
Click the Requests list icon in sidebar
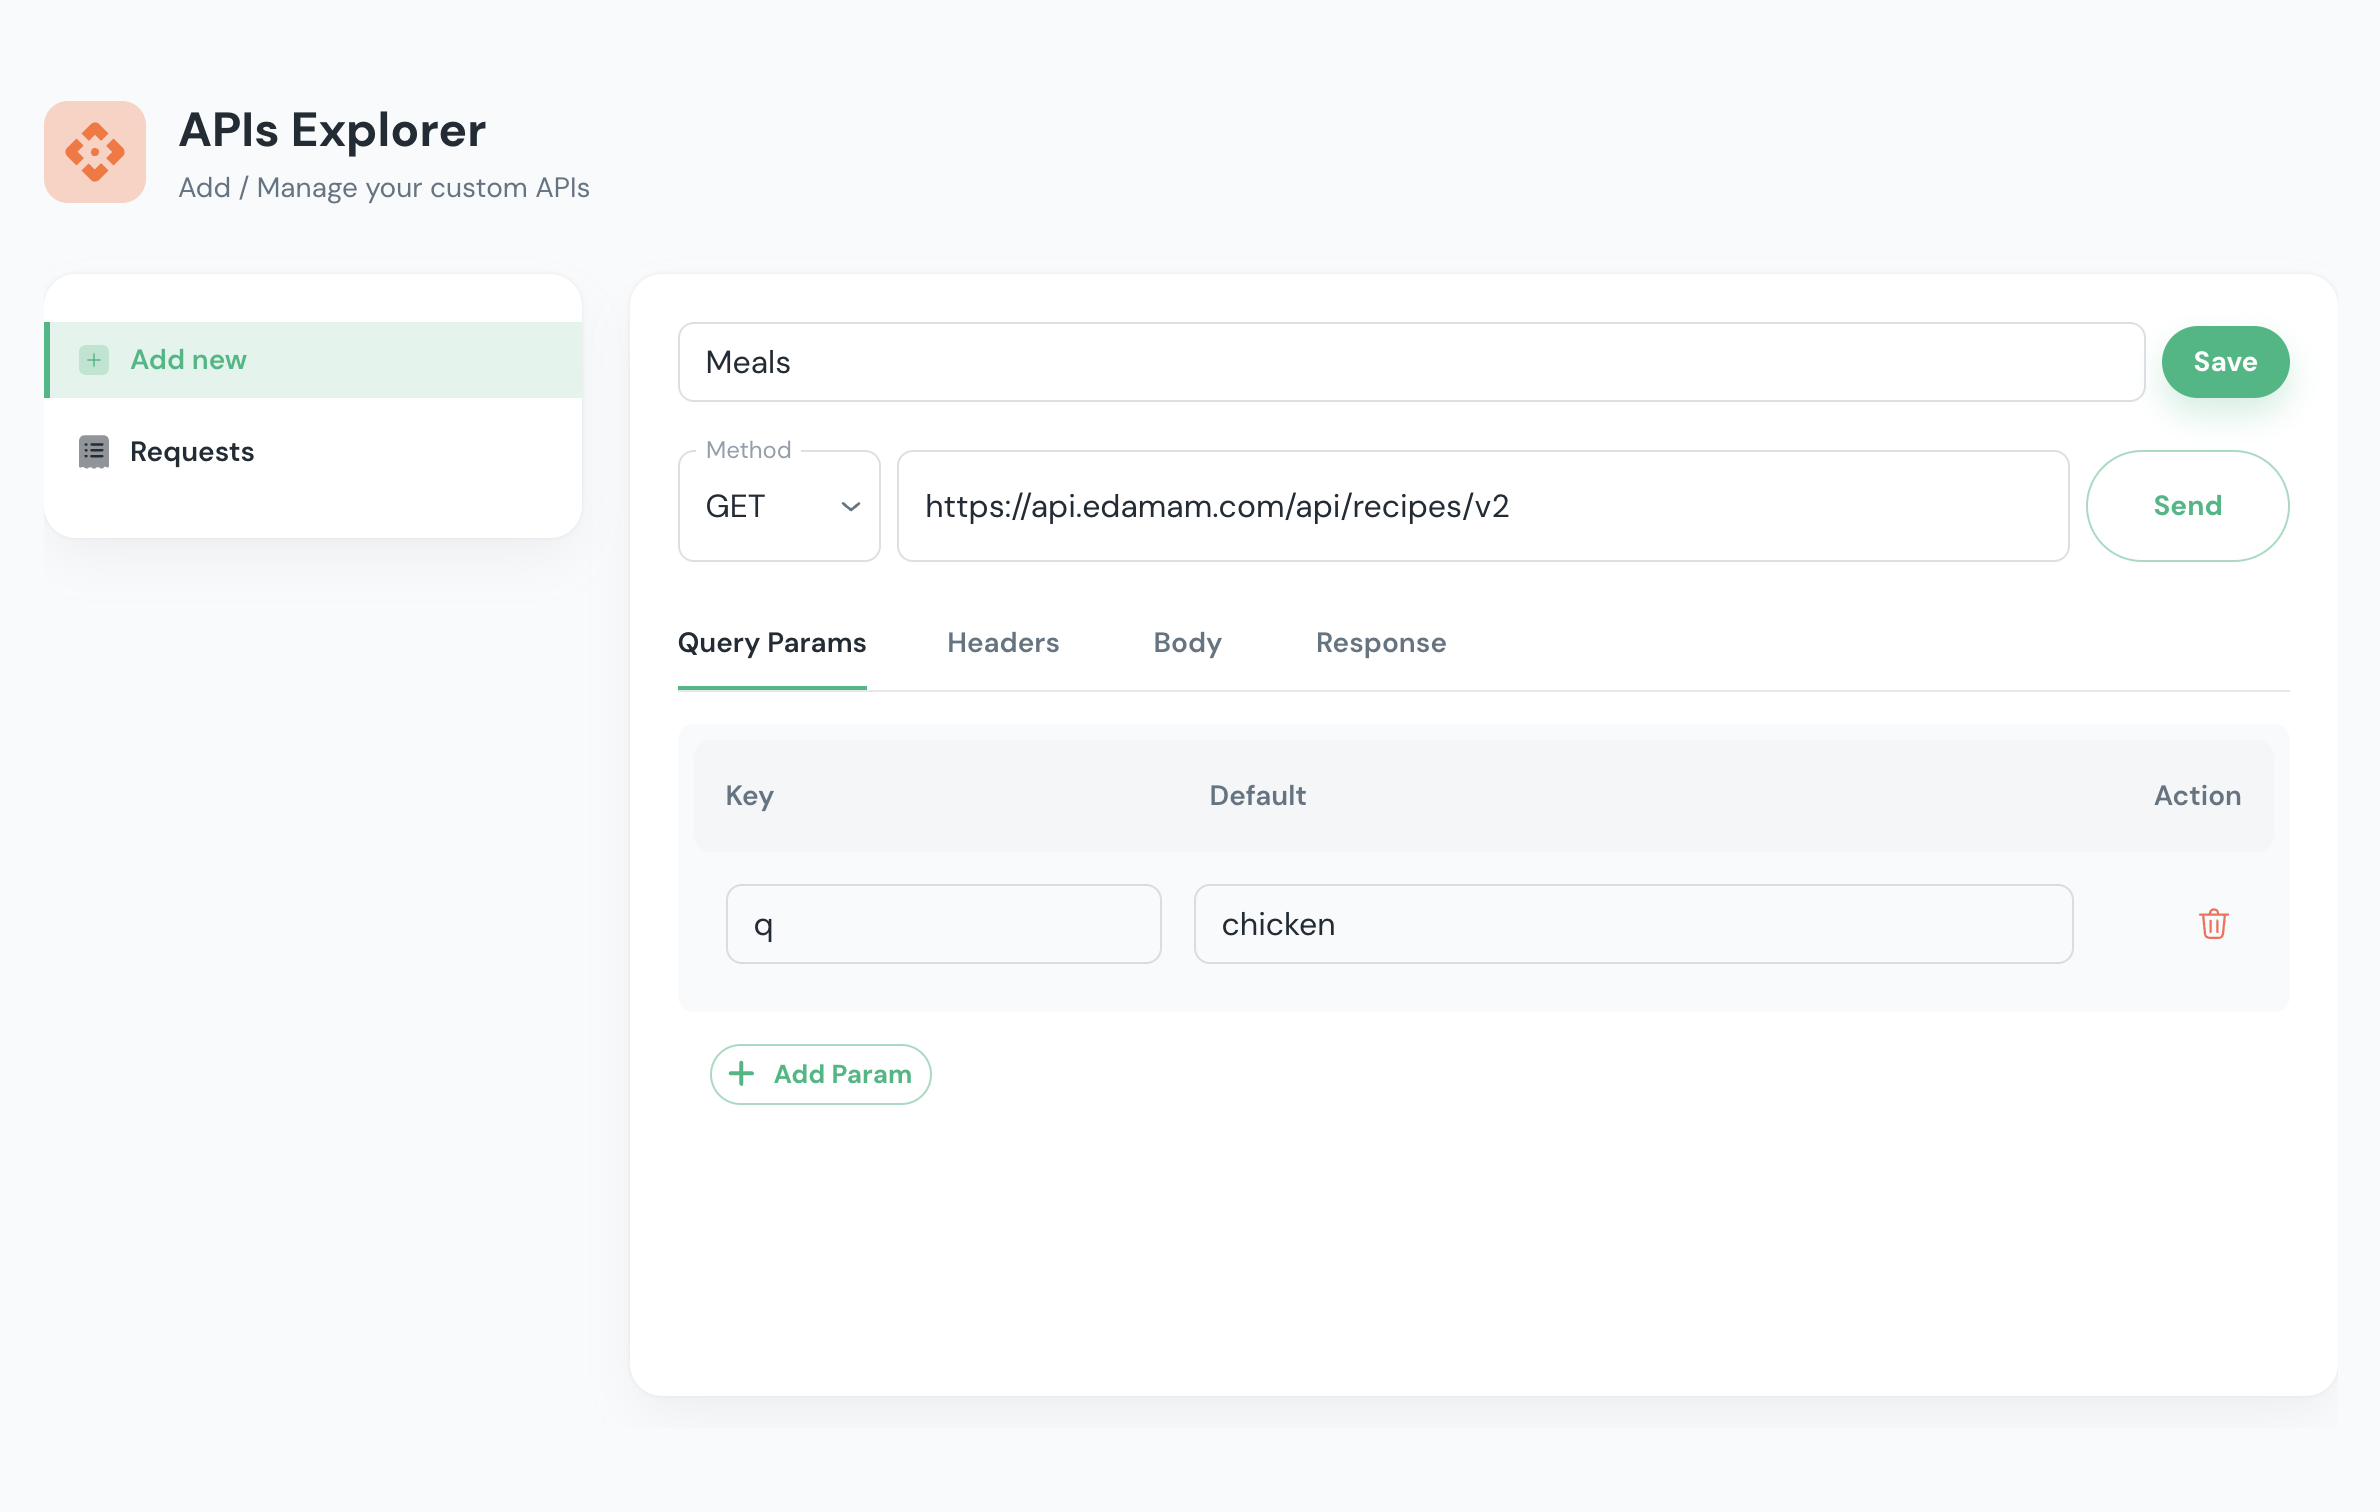pyautogui.click(x=93, y=451)
